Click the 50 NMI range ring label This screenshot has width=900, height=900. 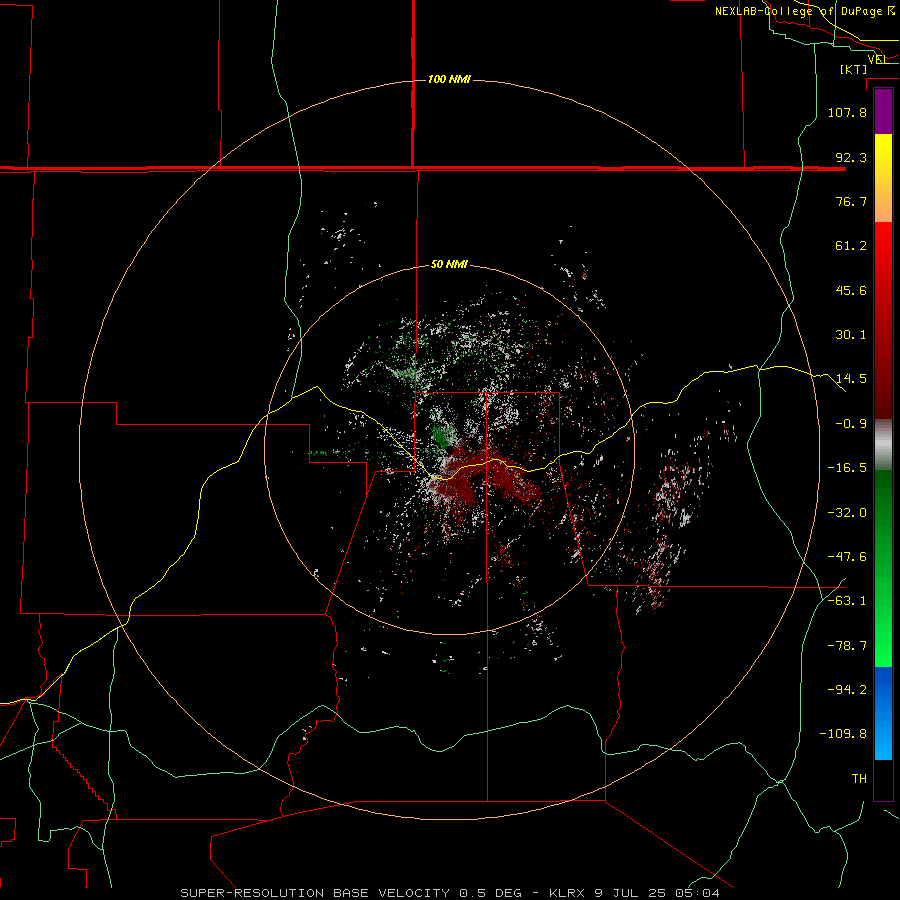coord(449,264)
